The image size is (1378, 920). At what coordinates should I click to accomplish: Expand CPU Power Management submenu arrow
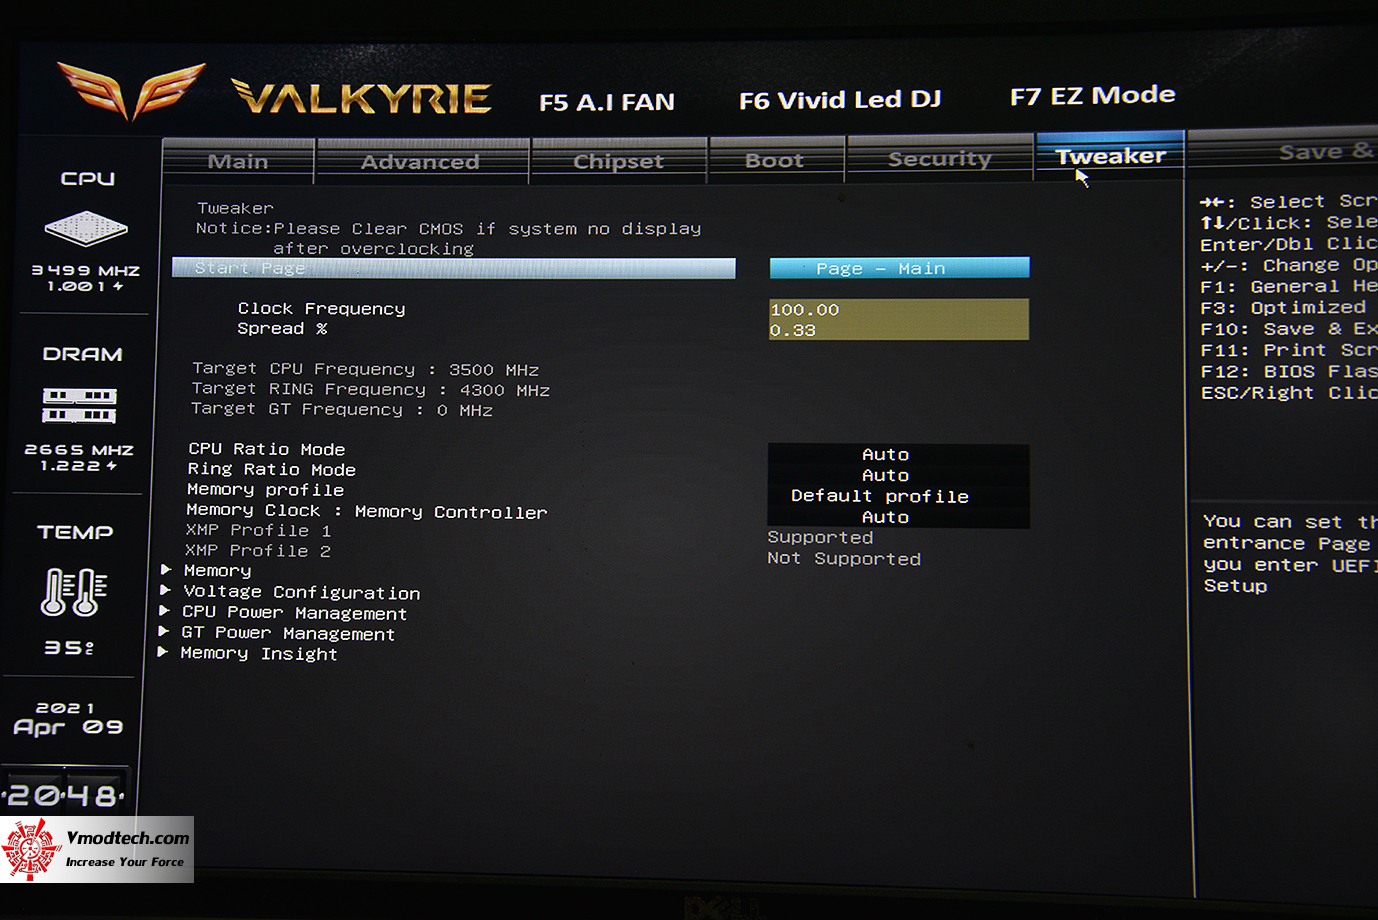[164, 611]
